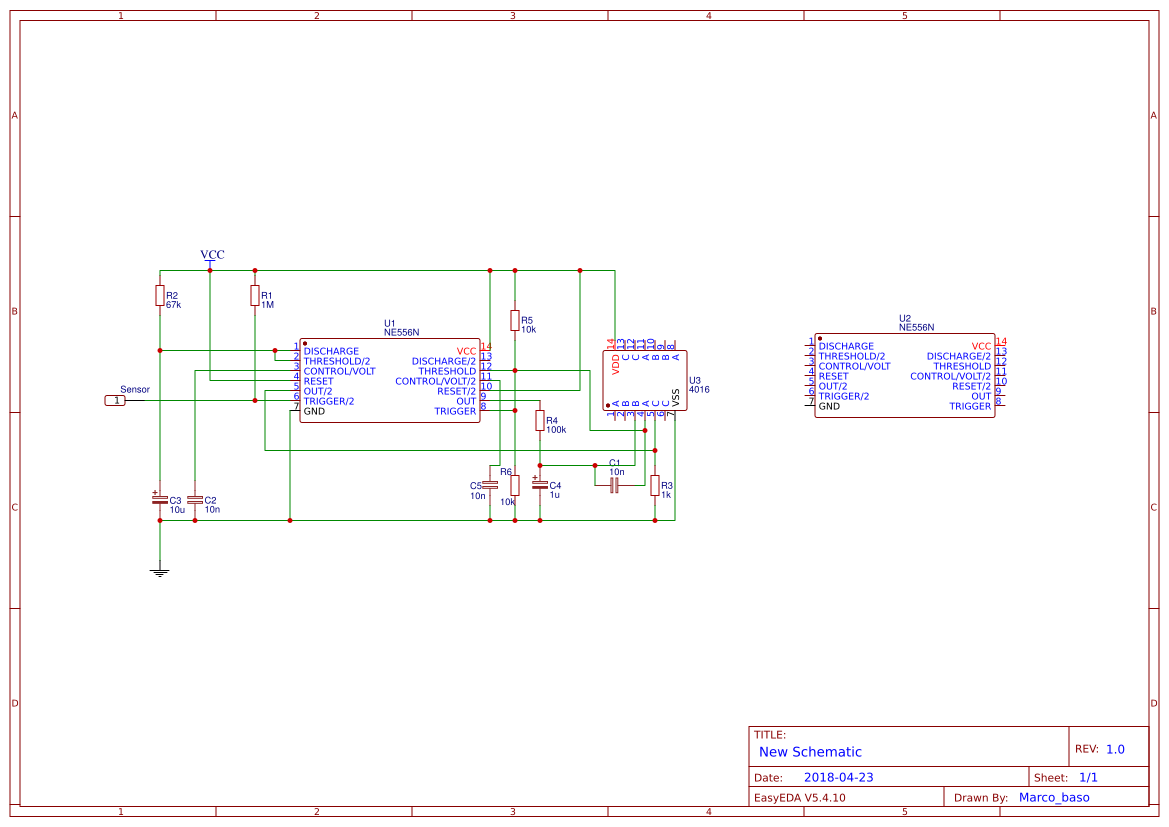Image resolution: width=1169 pixels, height=827 pixels.
Task: Click the Sensor label text
Action: click(x=135, y=389)
